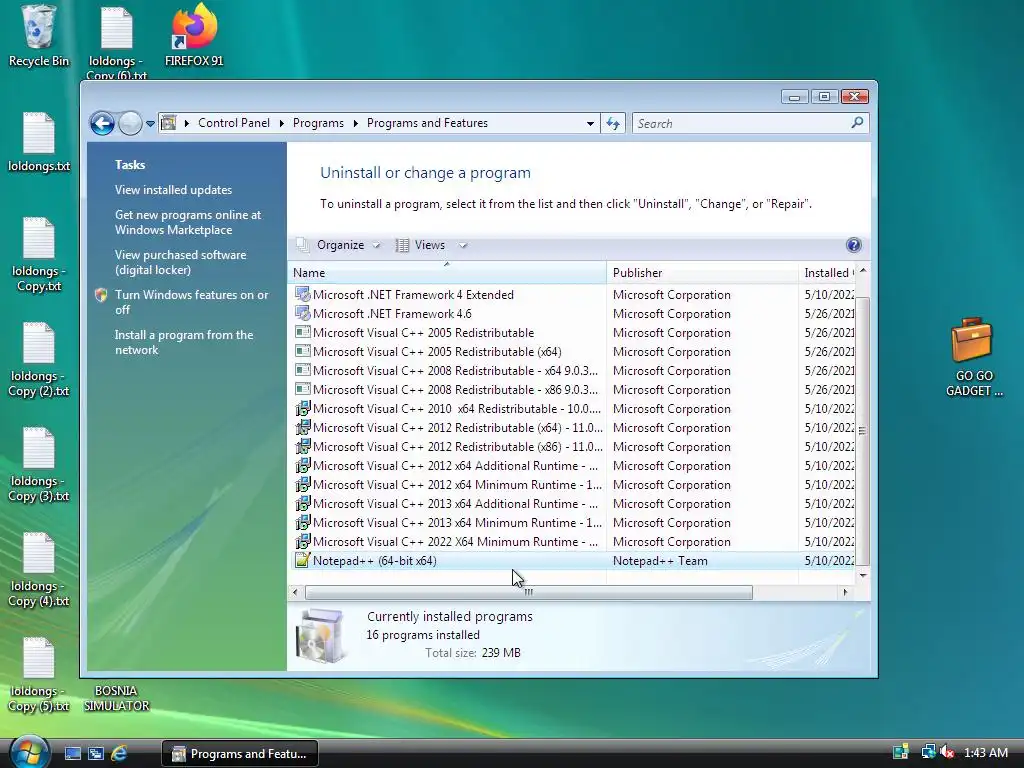Image resolution: width=1024 pixels, height=768 pixels.
Task: Click Programs and Features breadcrumb segment
Action: pyautogui.click(x=427, y=123)
